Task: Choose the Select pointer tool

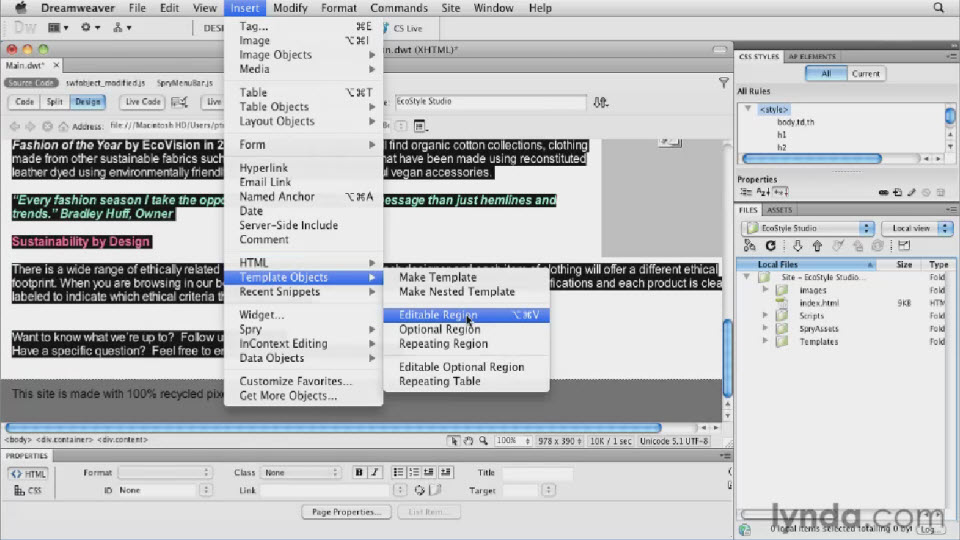Action: pos(454,441)
